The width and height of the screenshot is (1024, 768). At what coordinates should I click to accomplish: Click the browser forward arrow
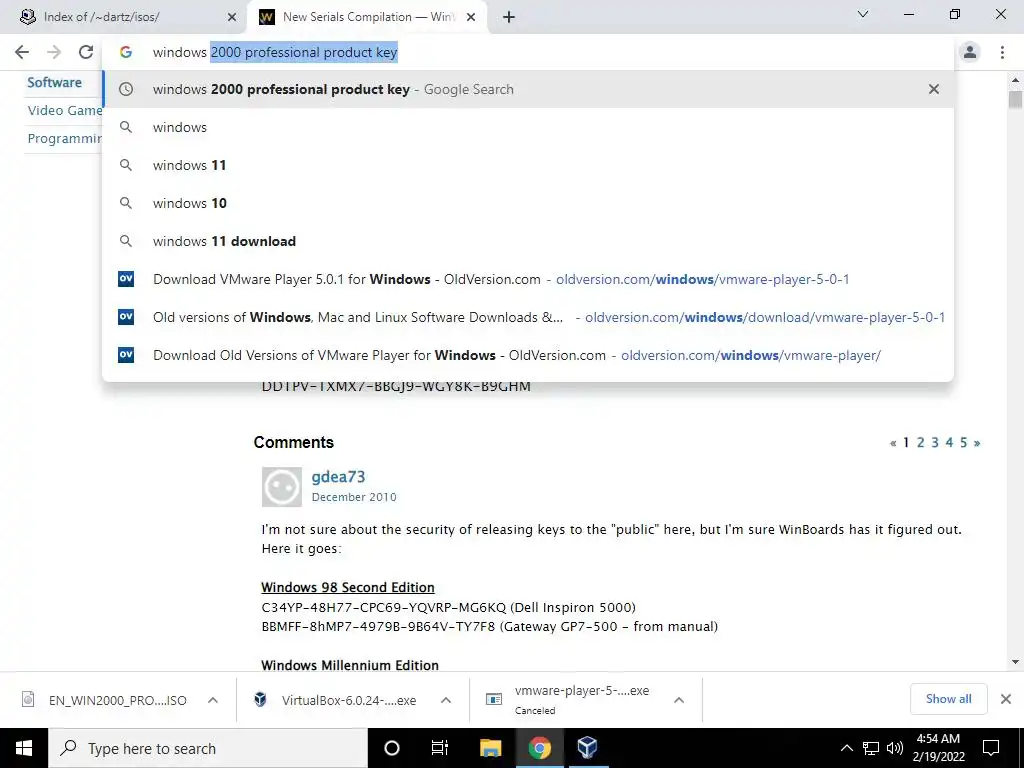click(54, 52)
